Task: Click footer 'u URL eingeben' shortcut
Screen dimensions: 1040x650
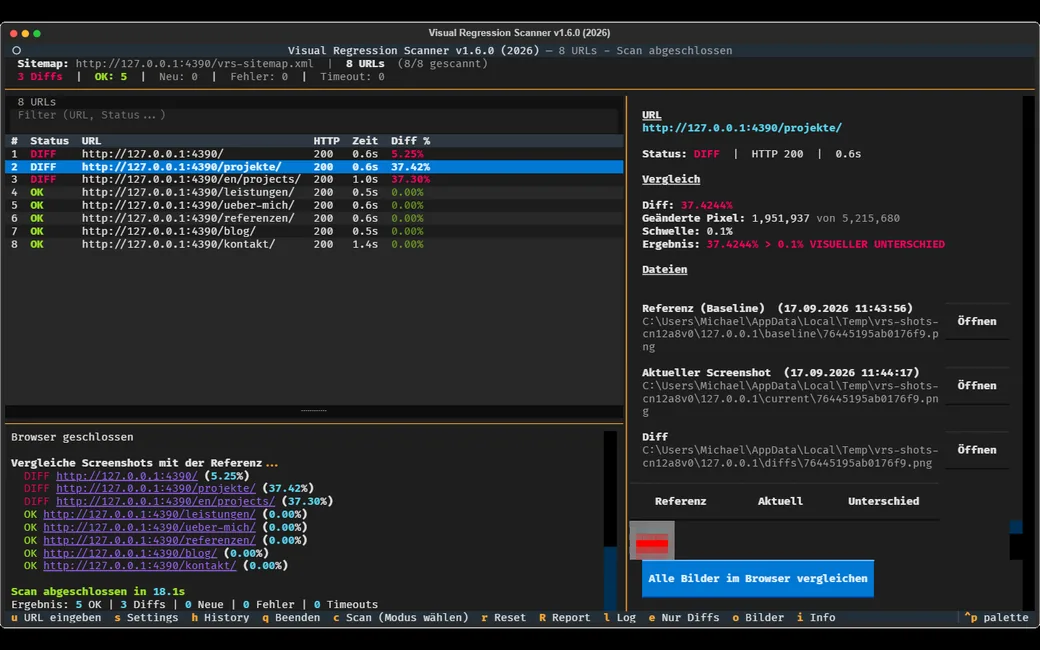Action: tap(56, 618)
